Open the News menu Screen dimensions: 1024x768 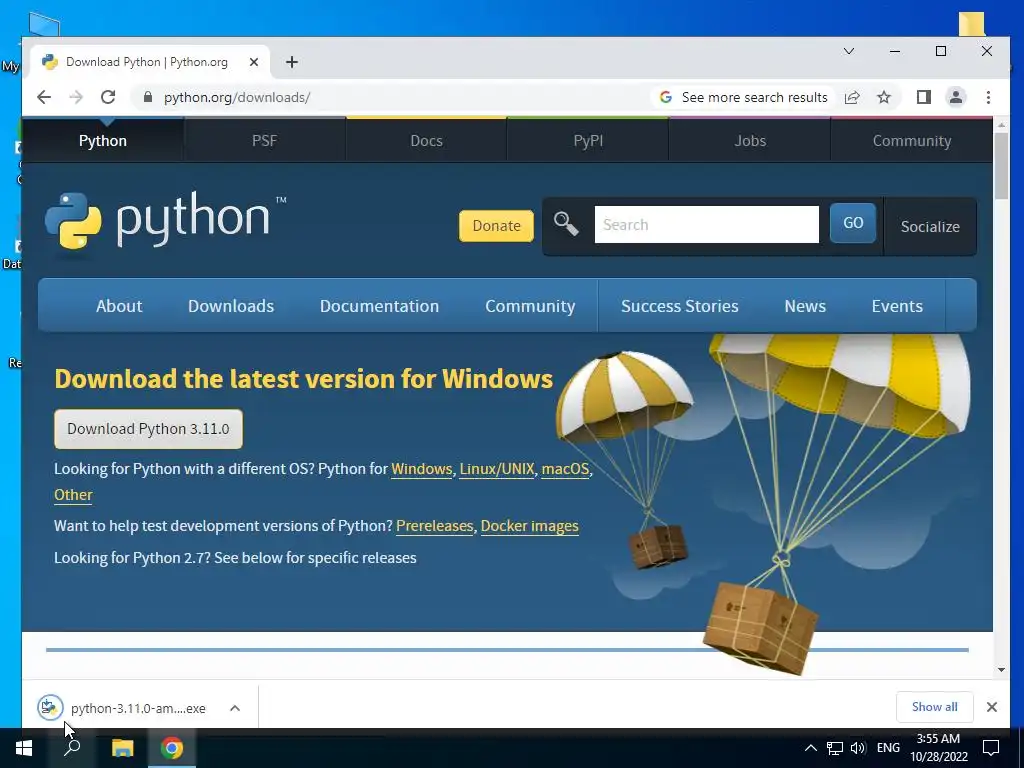[805, 306]
